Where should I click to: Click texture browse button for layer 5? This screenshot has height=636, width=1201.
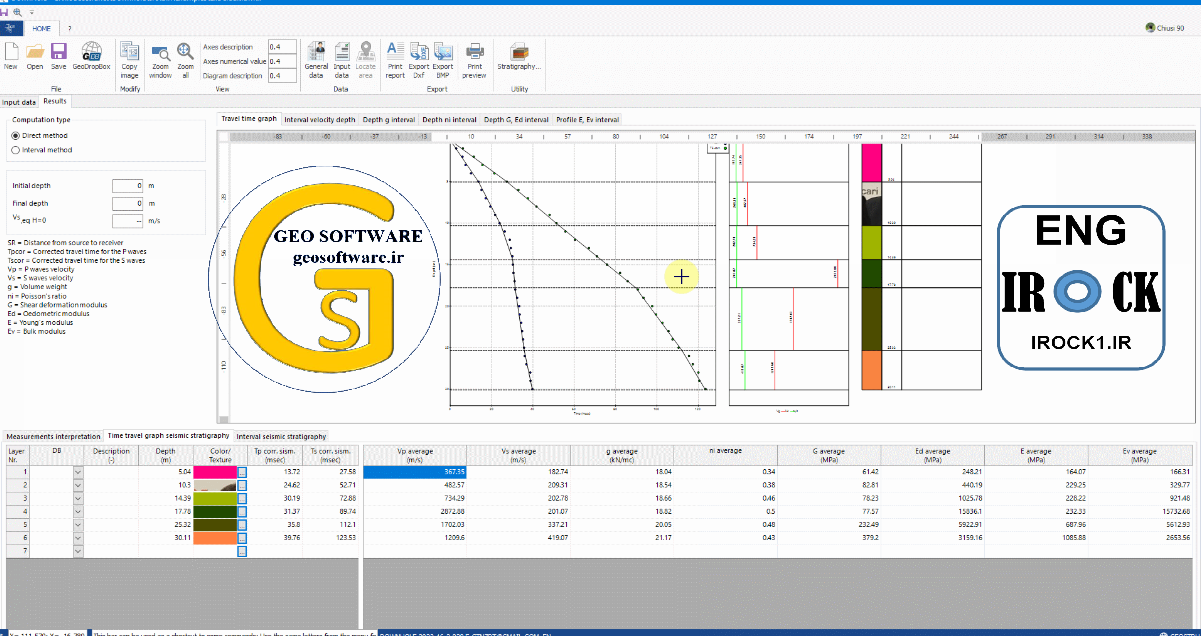(x=242, y=524)
